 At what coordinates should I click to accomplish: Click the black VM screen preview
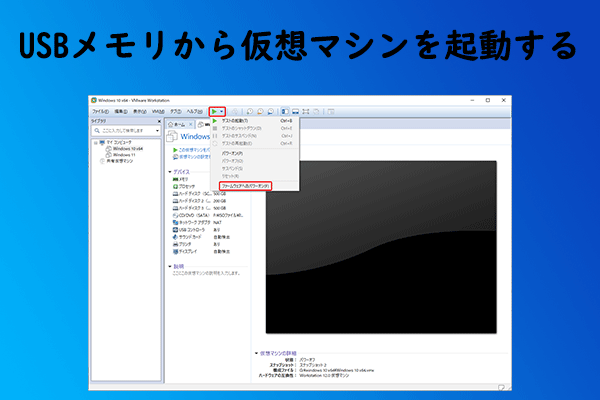(x=381, y=247)
